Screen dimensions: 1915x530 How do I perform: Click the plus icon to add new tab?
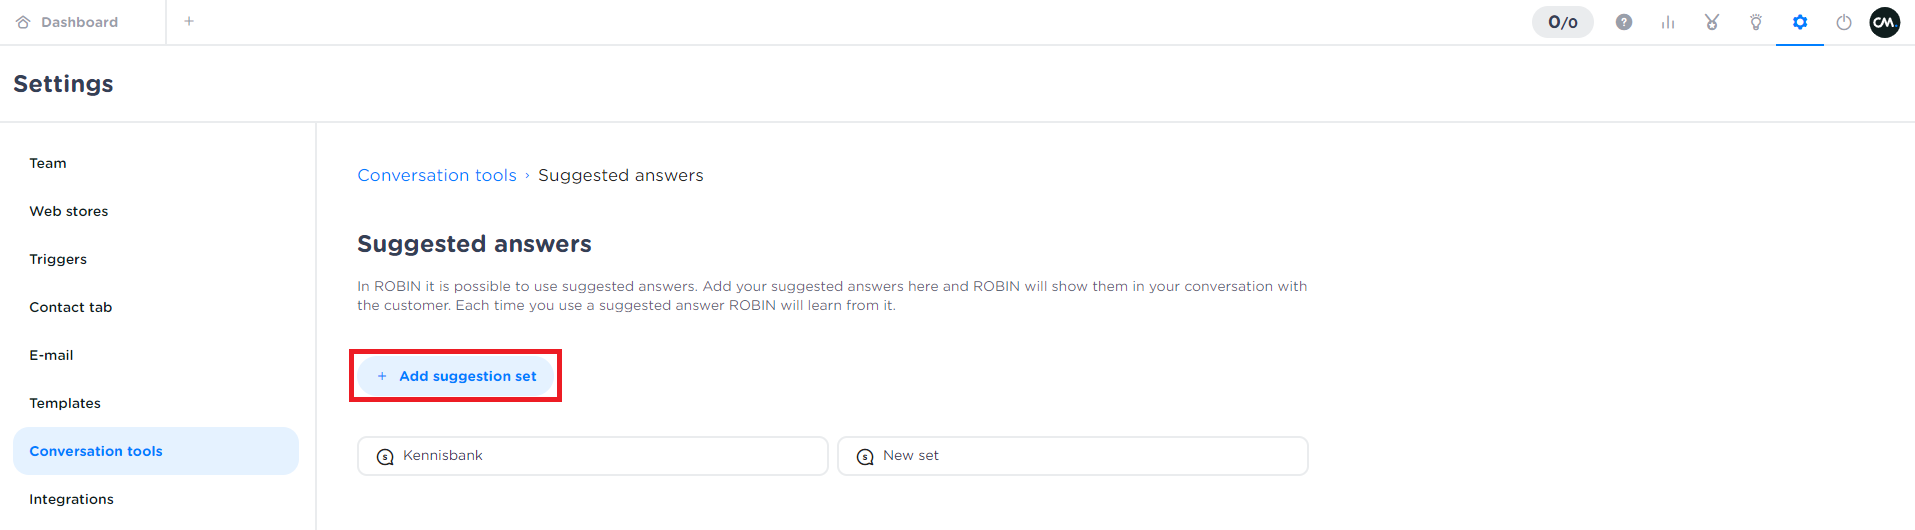click(189, 21)
